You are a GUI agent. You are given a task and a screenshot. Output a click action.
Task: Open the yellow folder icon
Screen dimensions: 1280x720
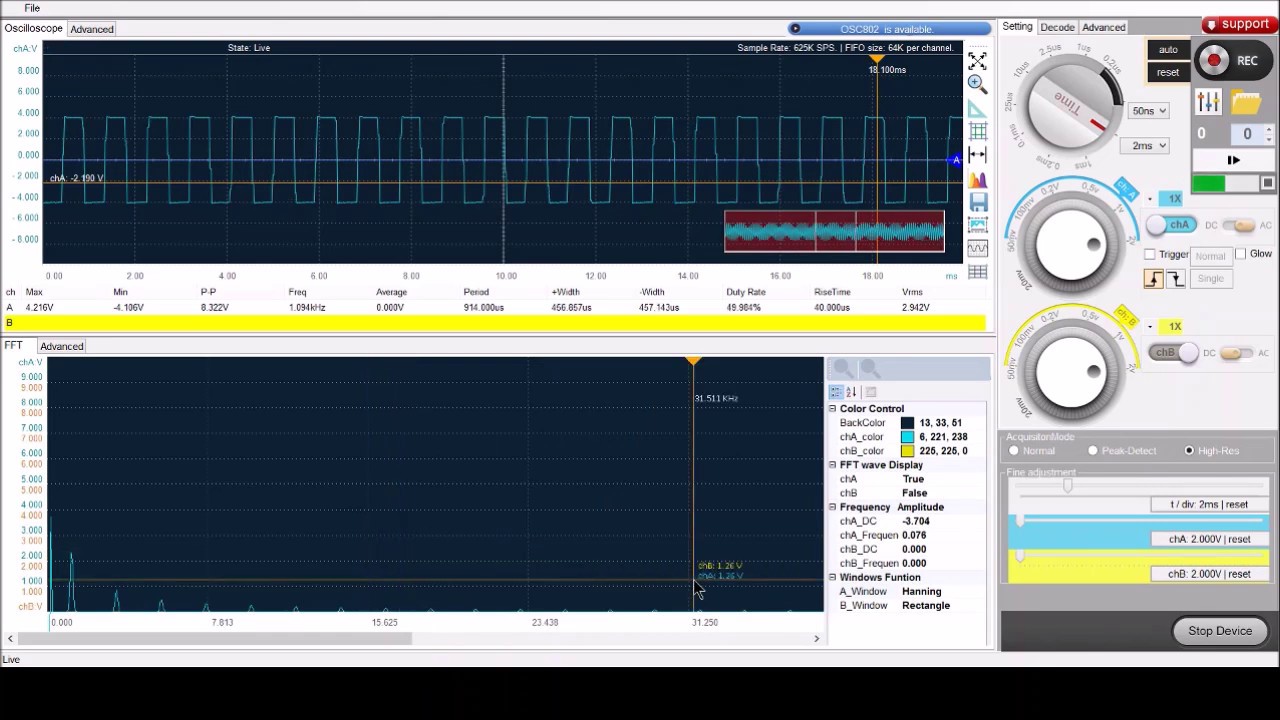point(1246,101)
